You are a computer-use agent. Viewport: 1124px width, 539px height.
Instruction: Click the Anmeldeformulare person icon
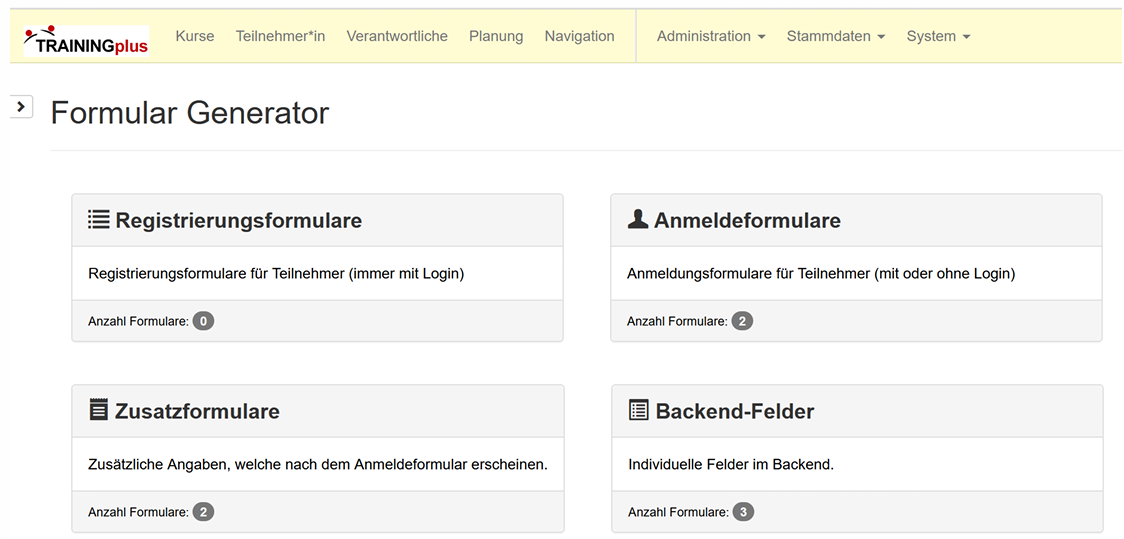(x=637, y=219)
